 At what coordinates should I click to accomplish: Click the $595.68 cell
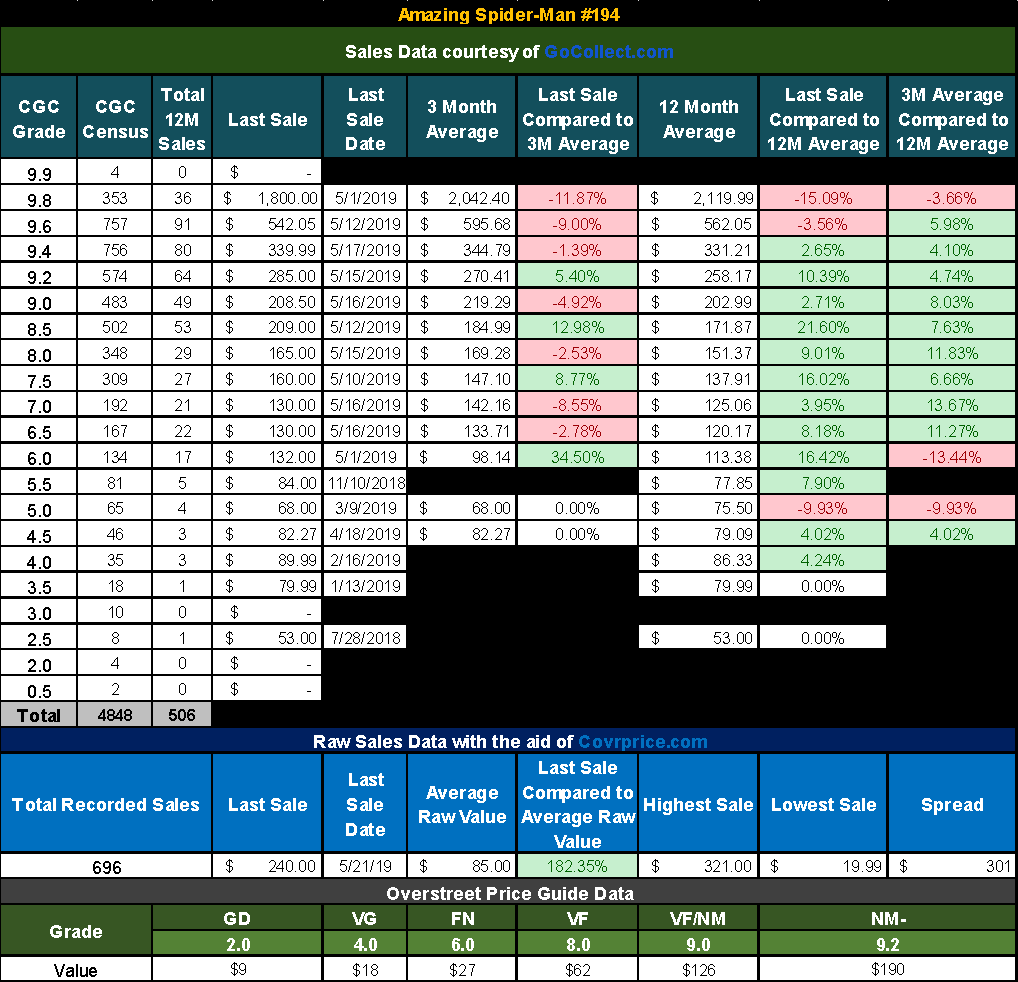point(462,224)
